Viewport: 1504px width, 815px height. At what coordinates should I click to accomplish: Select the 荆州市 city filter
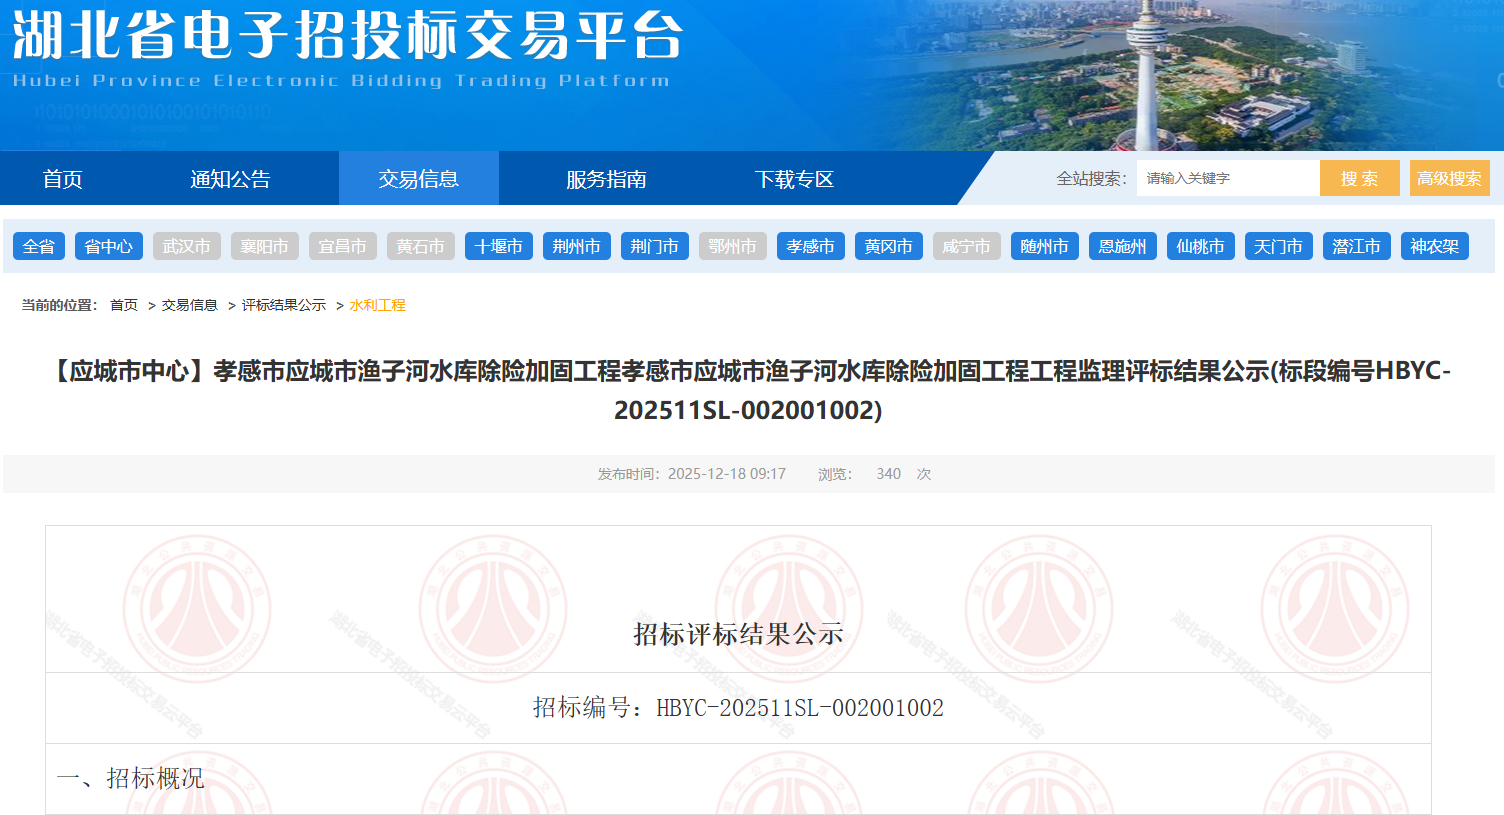pyautogui.click(x=577, y=246)
